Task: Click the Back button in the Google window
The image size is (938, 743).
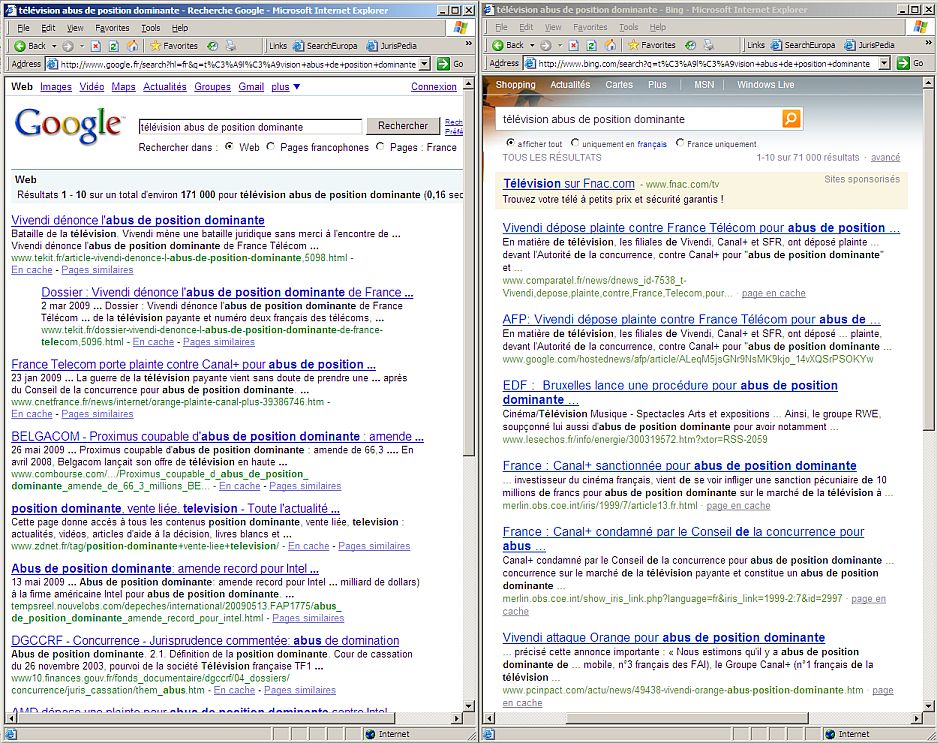Action: coord(30,45)
